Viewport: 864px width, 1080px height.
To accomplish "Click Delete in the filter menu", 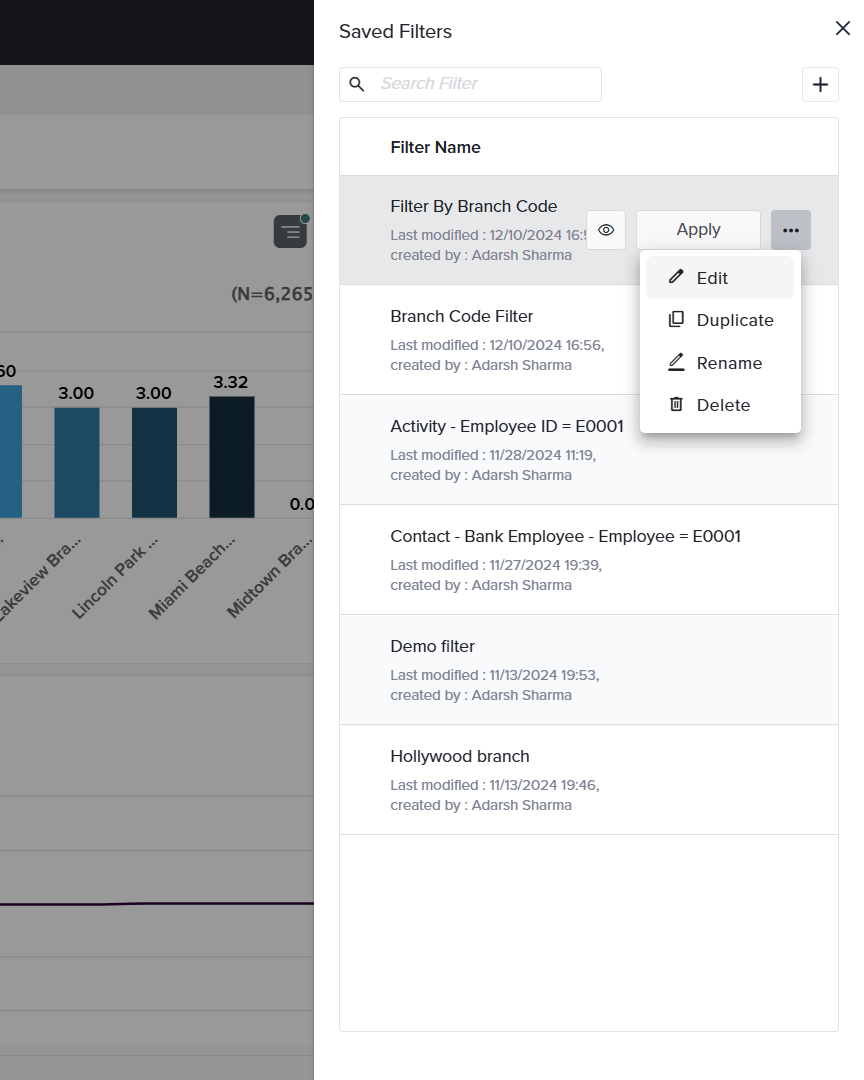I will [x=722, y=405].
